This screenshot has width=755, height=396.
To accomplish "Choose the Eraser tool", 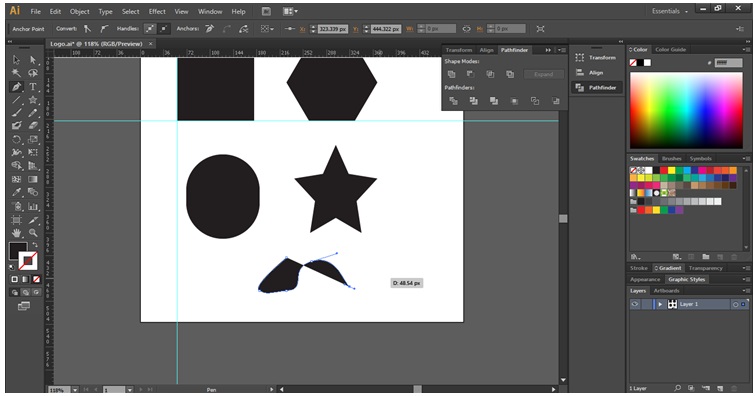I will 33,126.
